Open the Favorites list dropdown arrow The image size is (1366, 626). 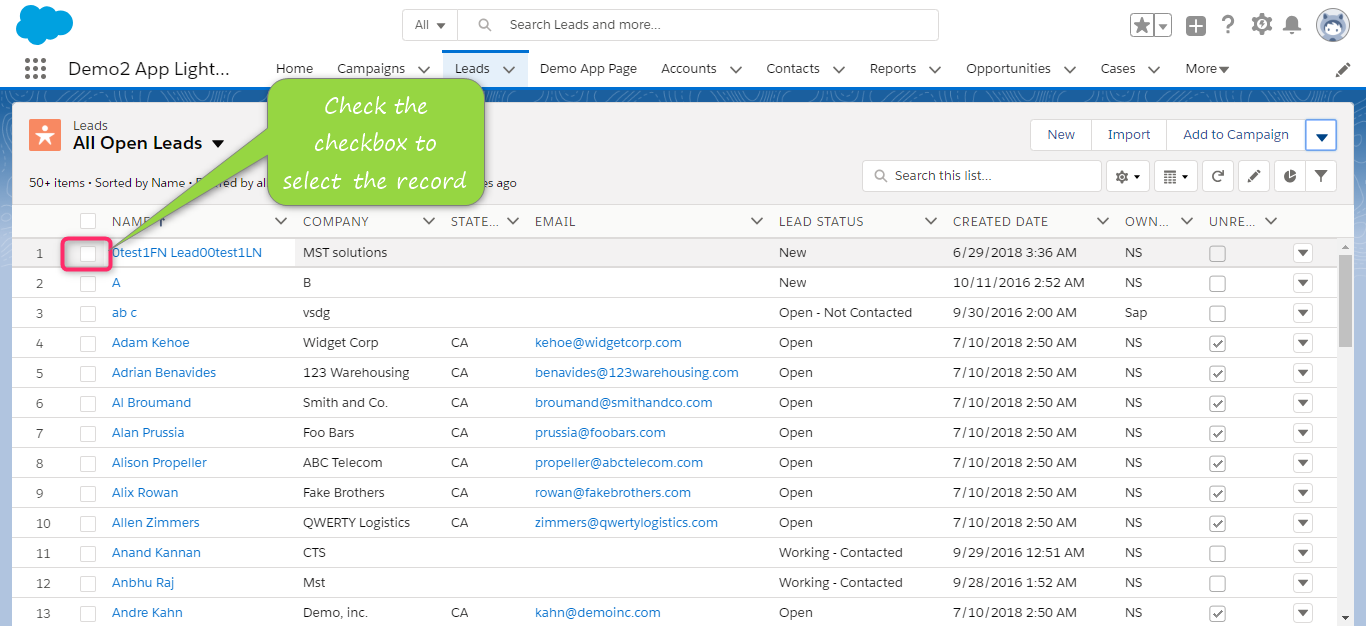point(1164,25)
